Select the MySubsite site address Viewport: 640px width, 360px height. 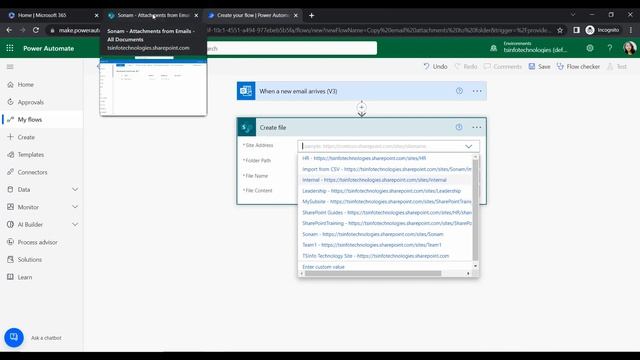click(387, 201)
